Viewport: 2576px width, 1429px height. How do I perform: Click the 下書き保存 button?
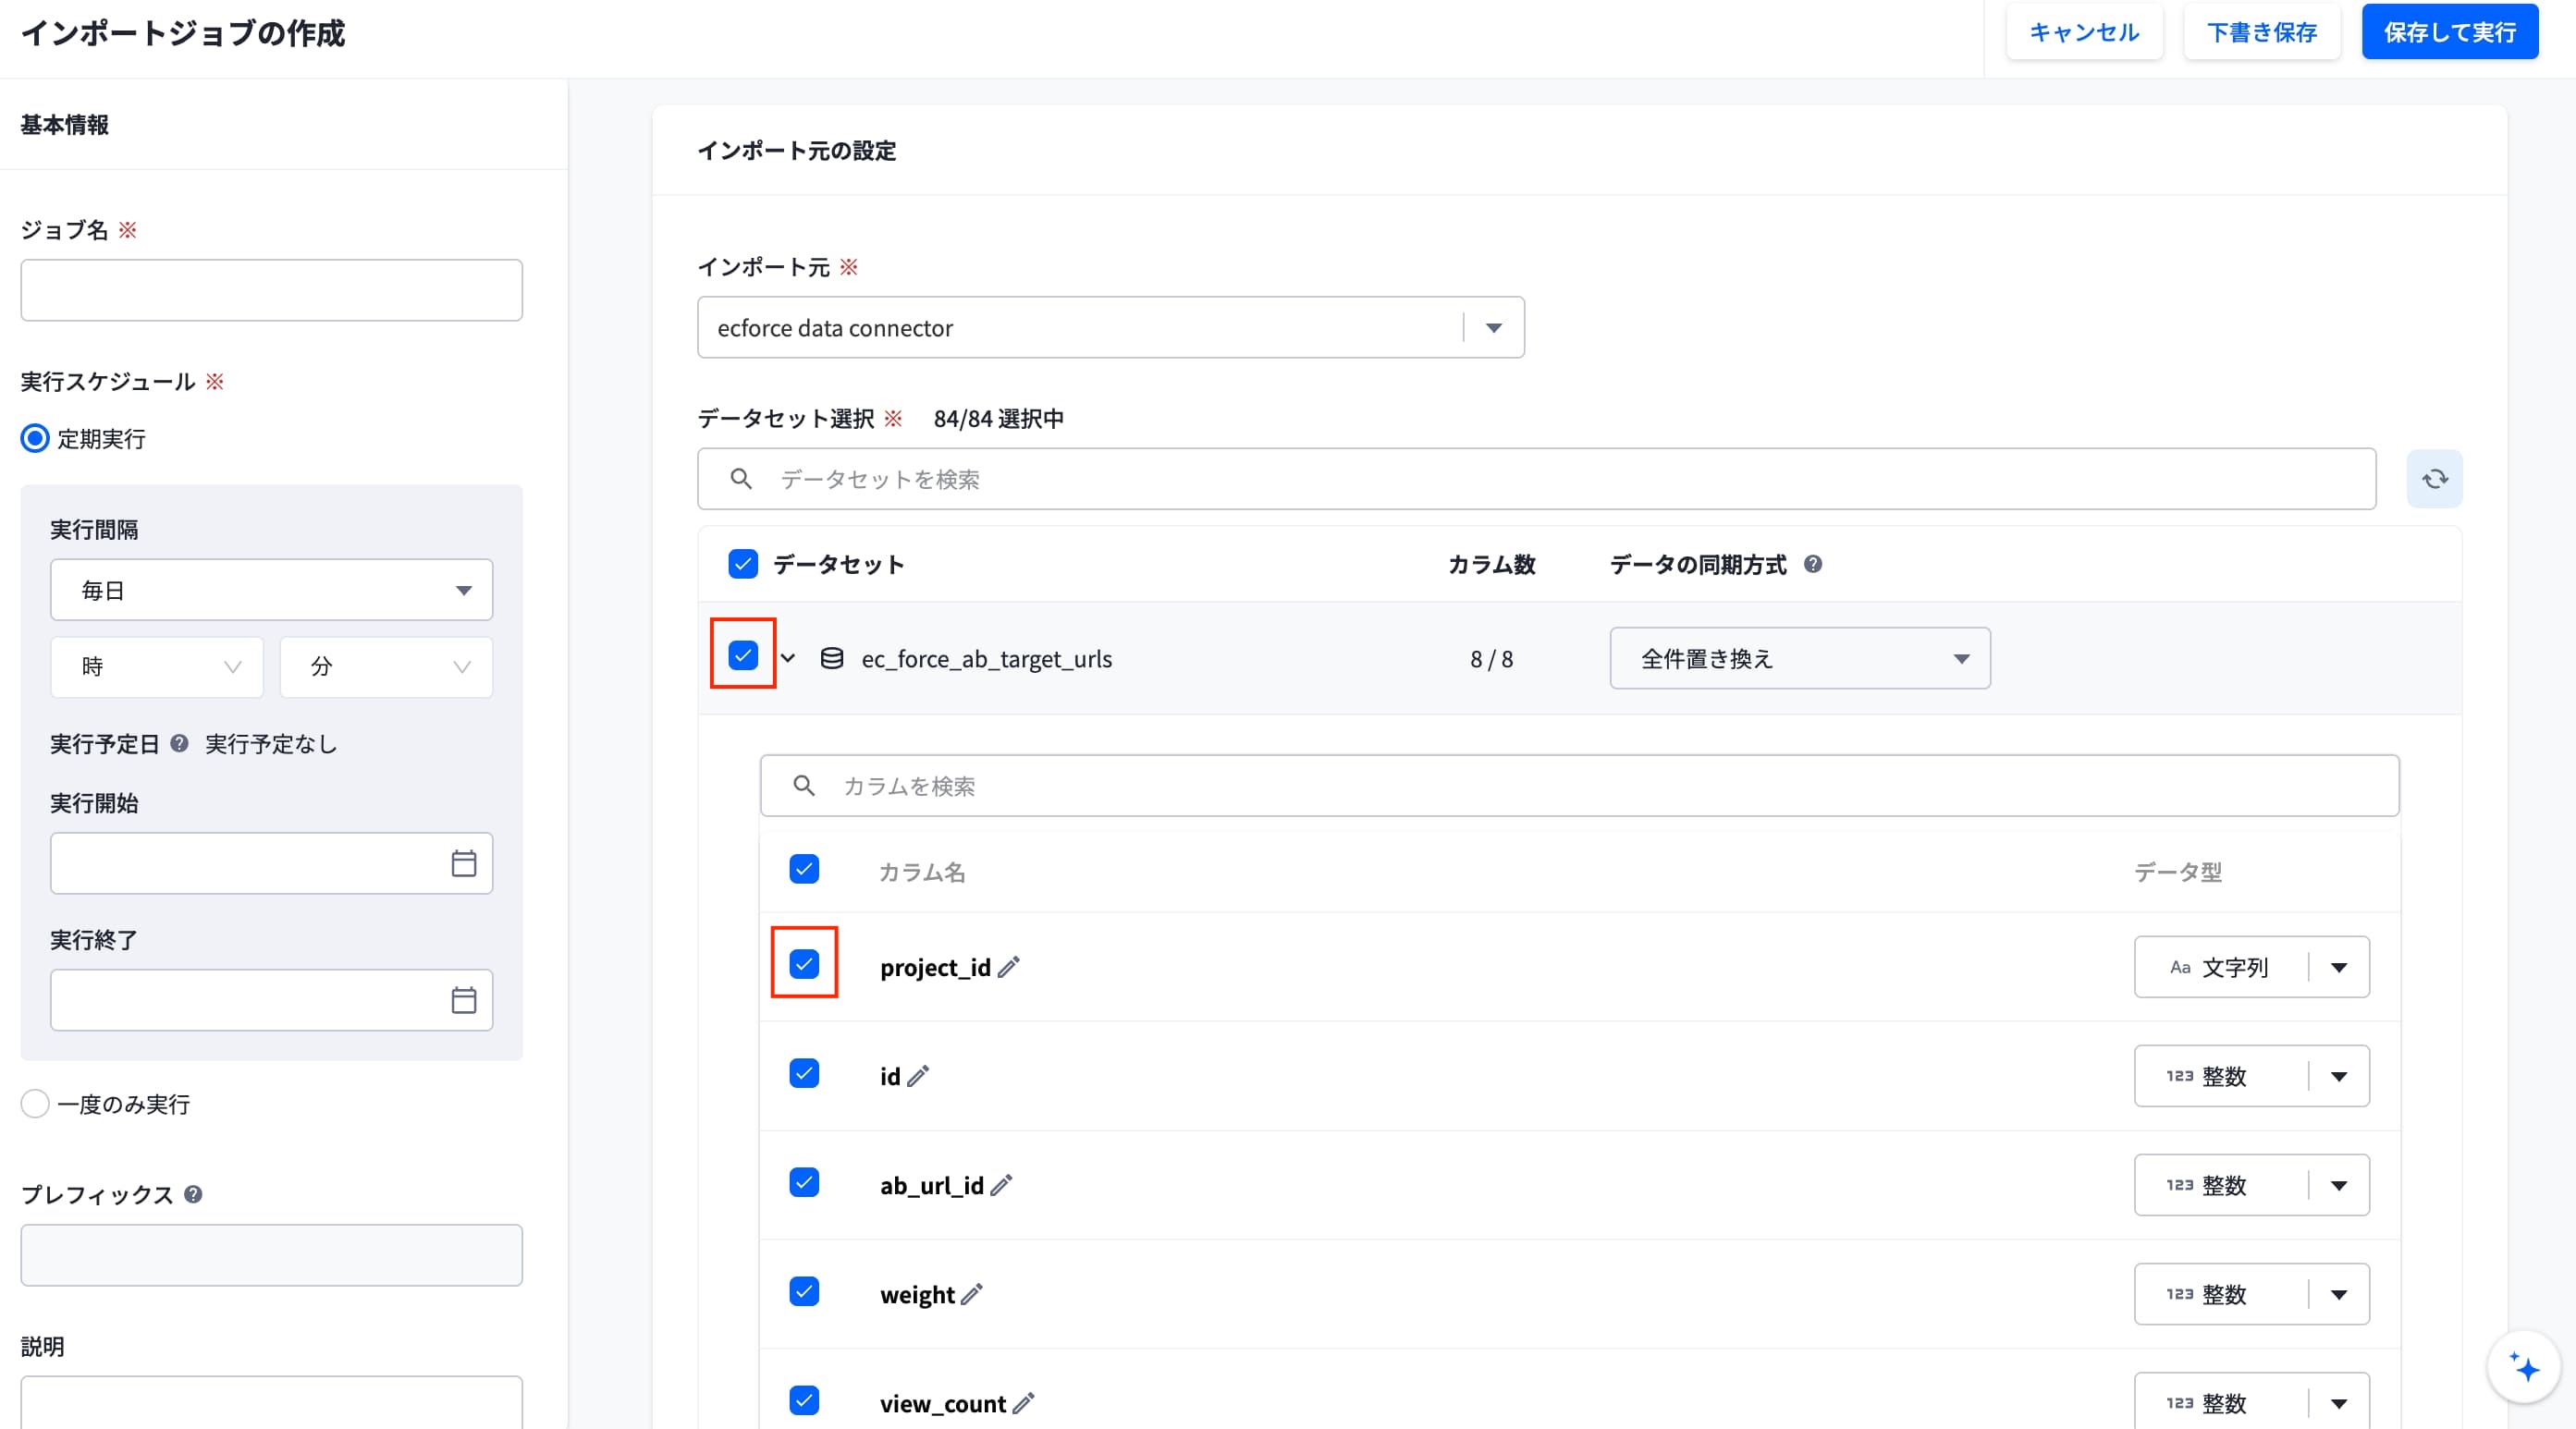2261,32
